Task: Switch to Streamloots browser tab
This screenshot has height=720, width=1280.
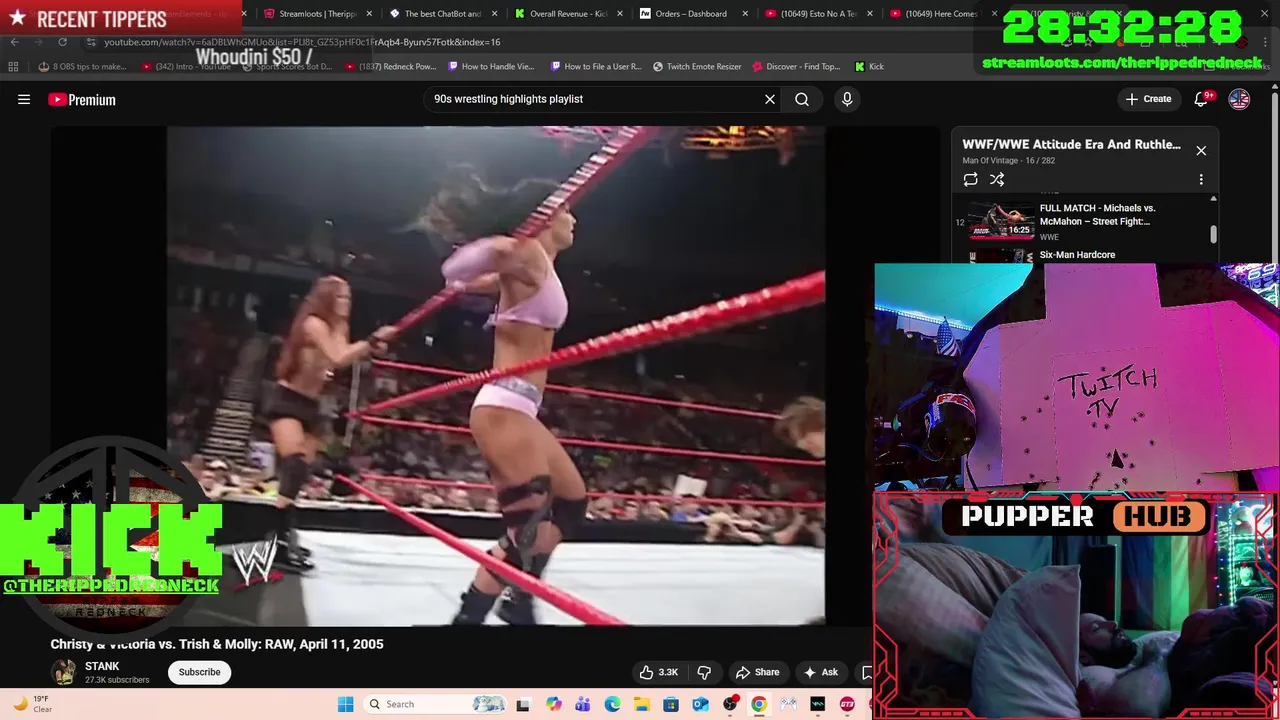Action: click(x=310, y=14)
